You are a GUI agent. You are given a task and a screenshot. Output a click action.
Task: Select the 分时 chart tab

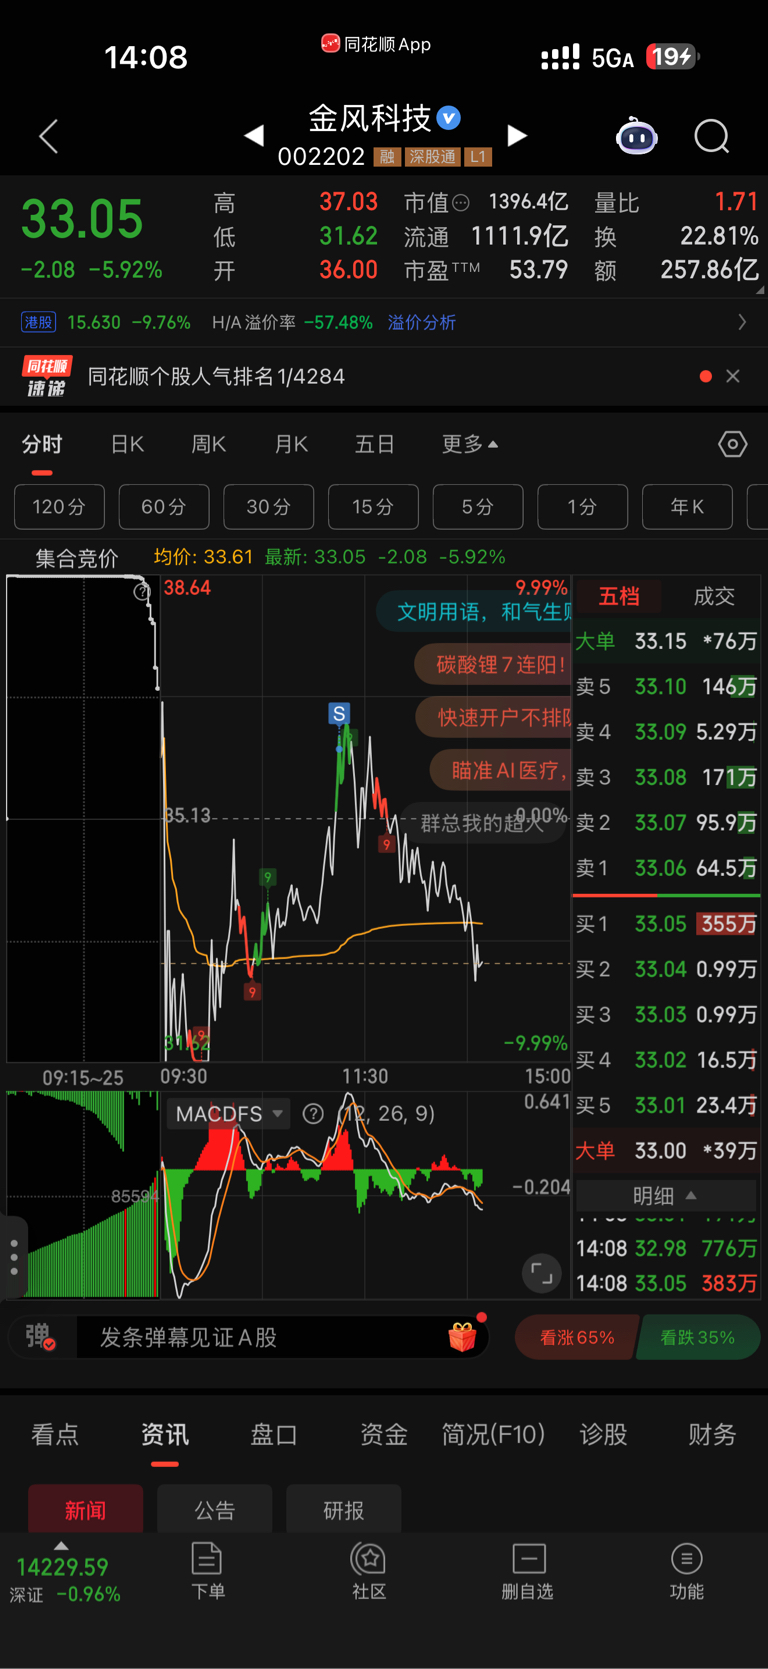click(42, 444)
